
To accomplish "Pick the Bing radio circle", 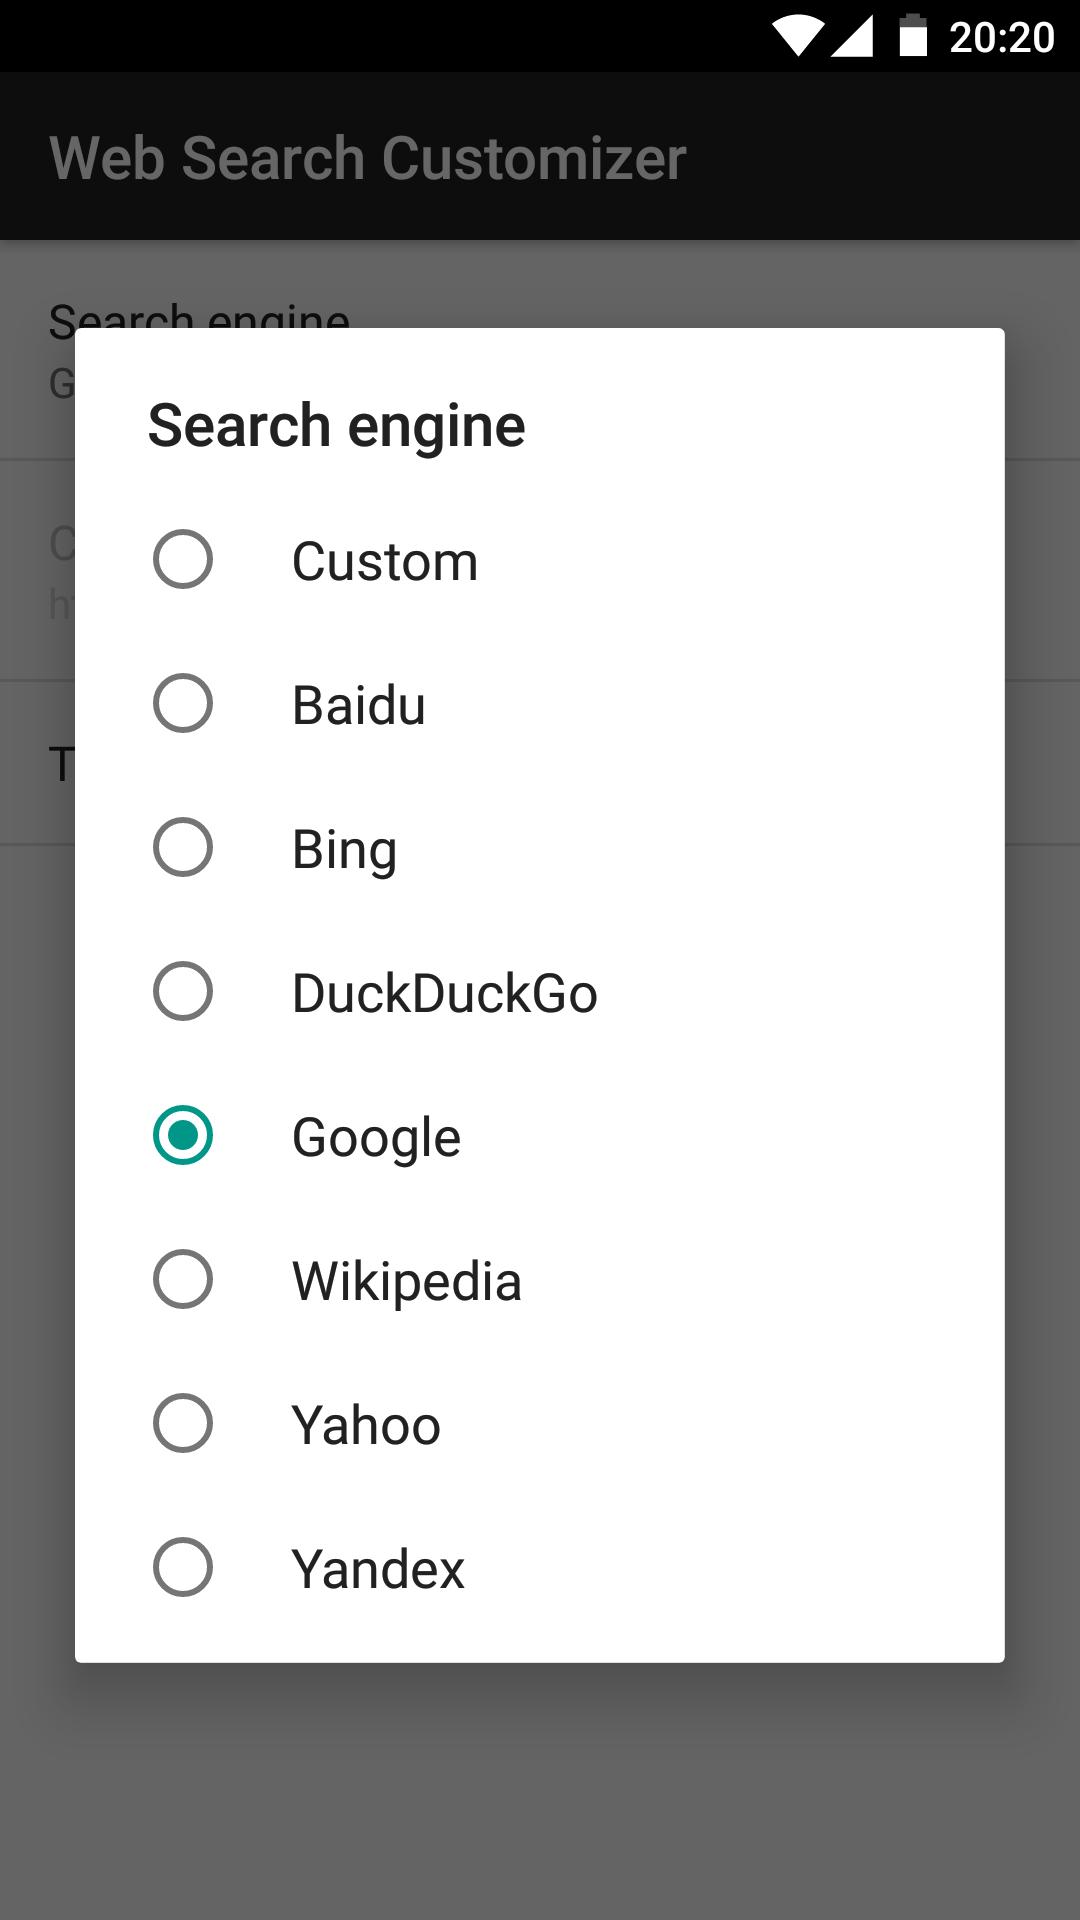I will click(183, 847).
